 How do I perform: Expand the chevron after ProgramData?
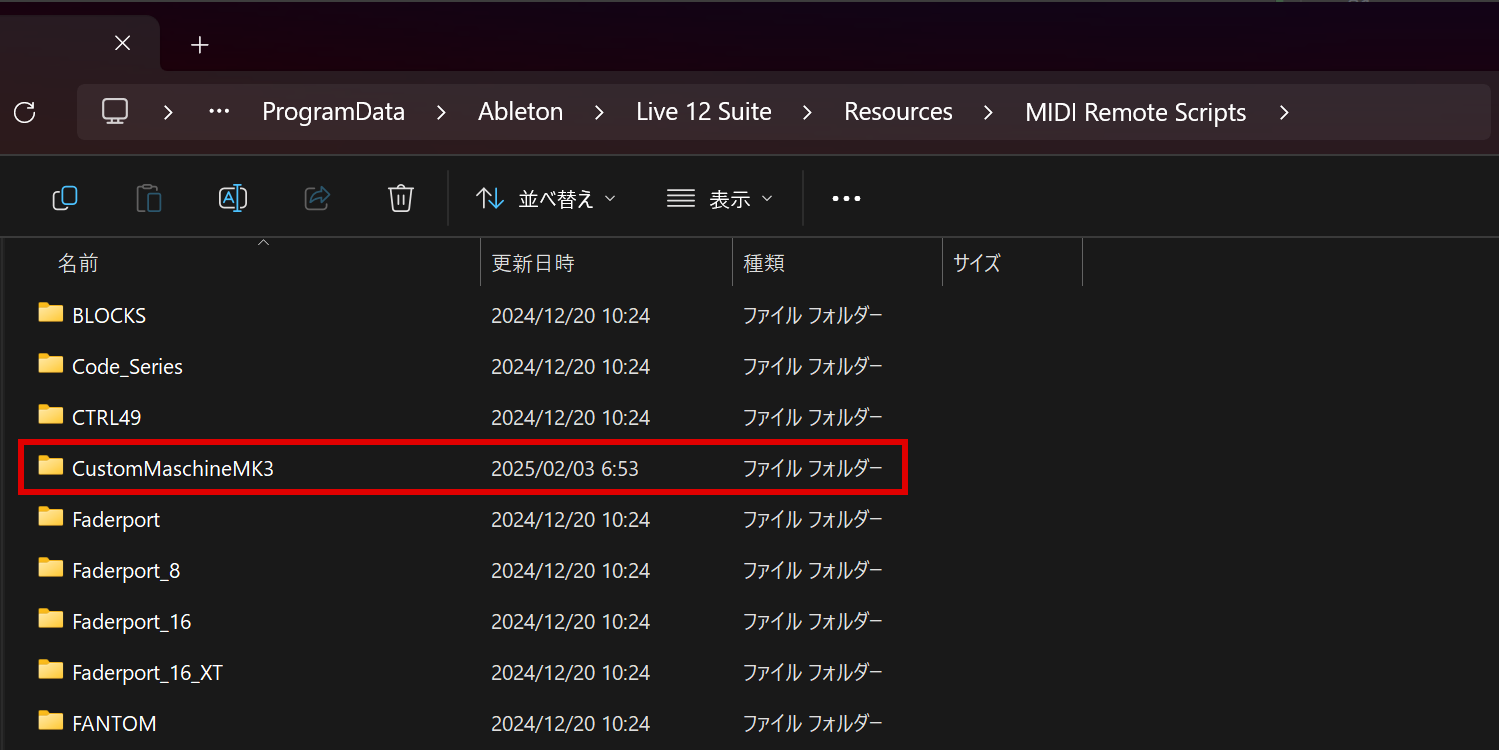(x=441, y=112)
